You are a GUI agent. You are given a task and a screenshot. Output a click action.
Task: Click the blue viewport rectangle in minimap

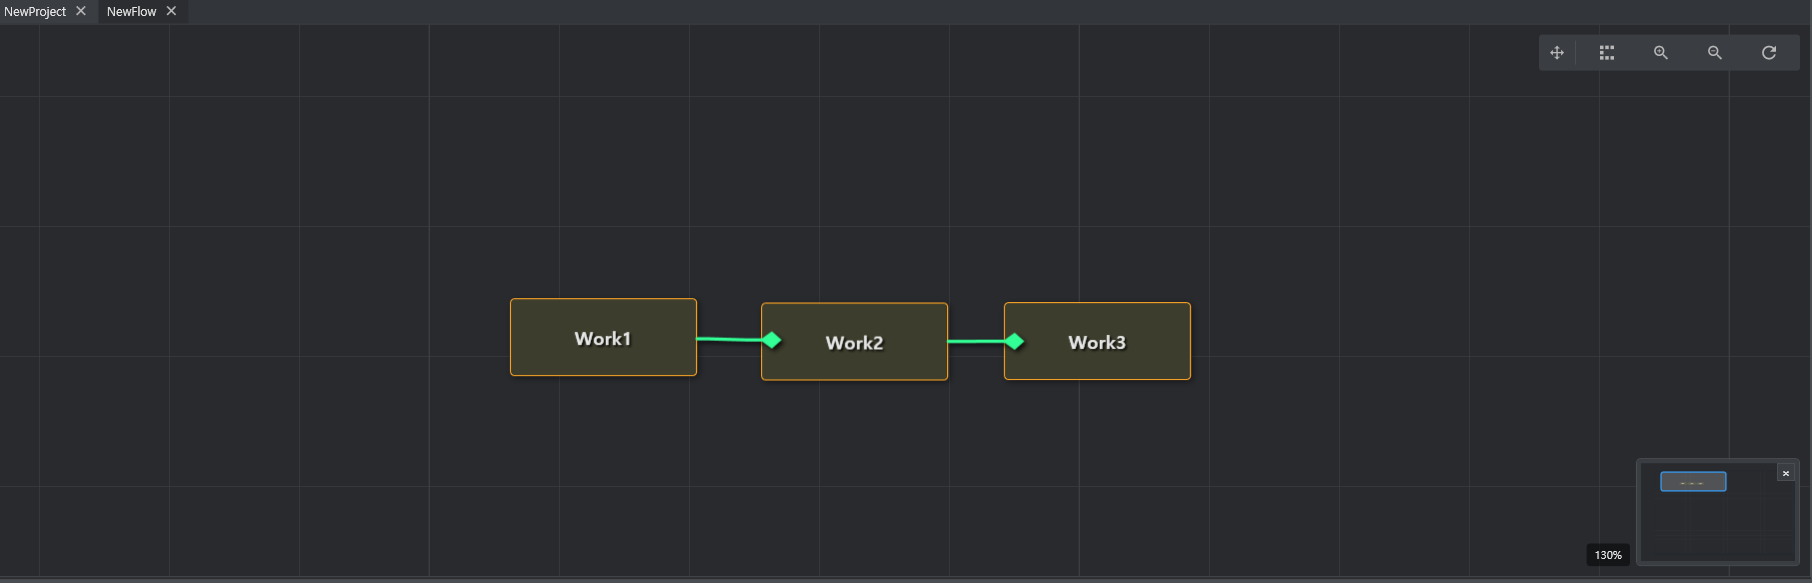coord(1693,482)
